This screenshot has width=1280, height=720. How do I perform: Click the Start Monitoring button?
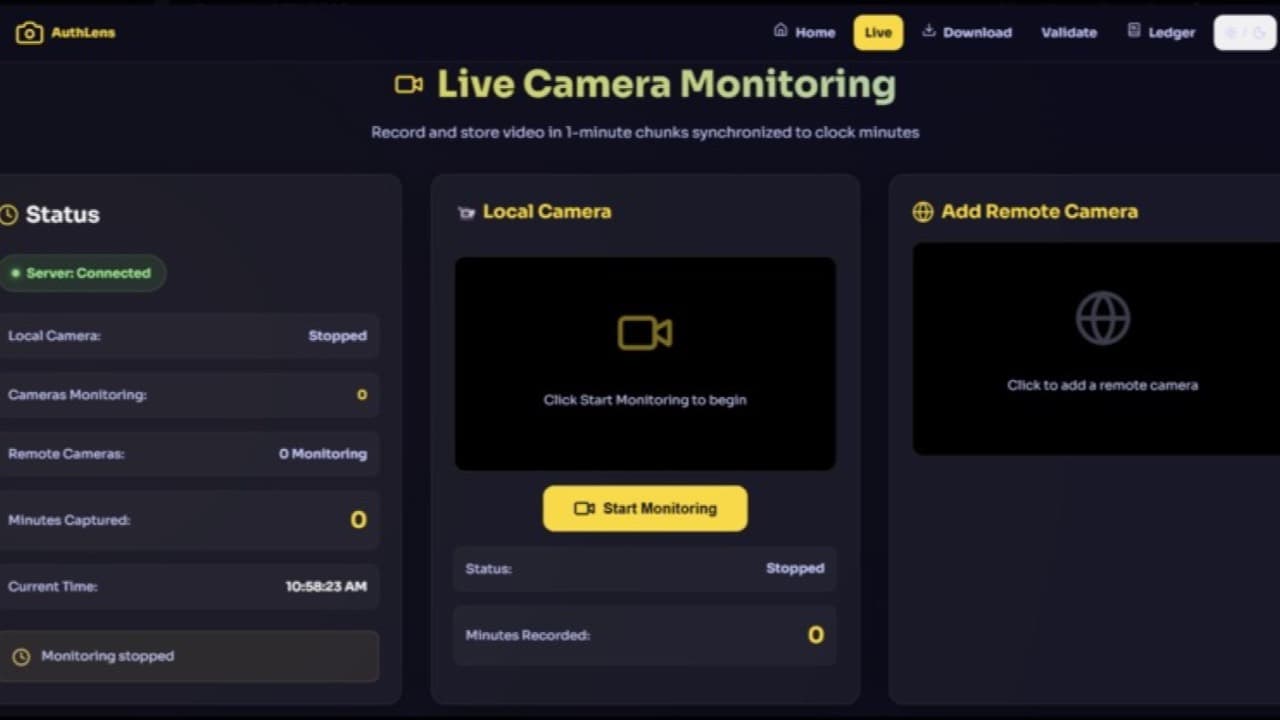645,508
